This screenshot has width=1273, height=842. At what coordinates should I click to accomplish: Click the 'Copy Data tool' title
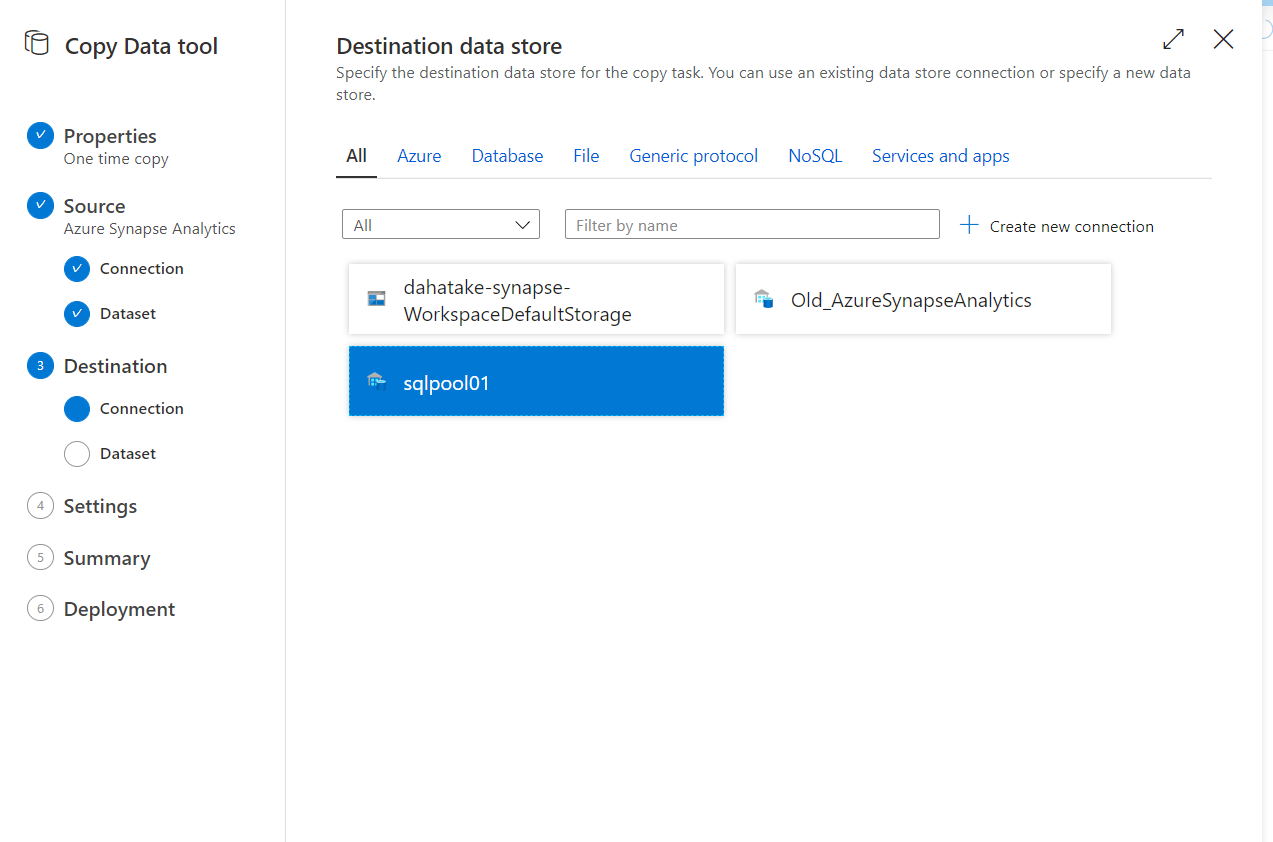pyautogui.click(x=141, y=46)
